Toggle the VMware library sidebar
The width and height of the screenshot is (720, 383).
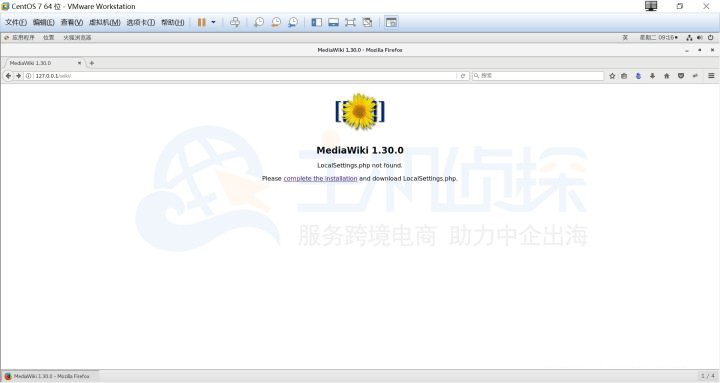pyautogui.click(x=316, y=22)
